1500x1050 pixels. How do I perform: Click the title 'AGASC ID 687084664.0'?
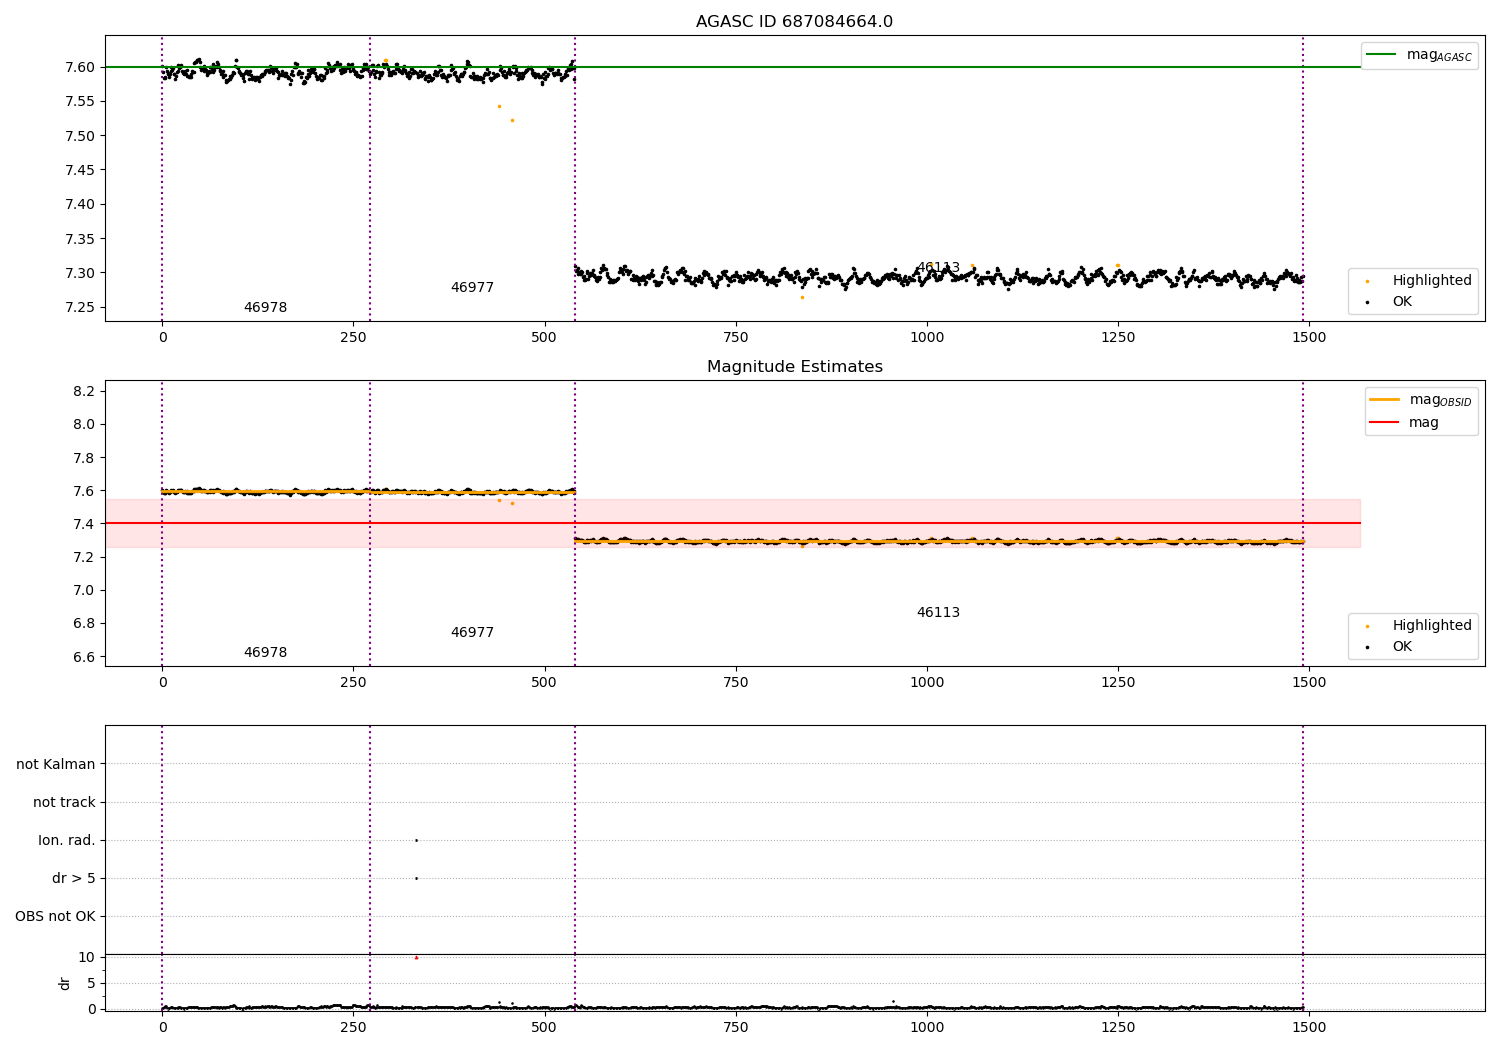(x=794, y=22)
